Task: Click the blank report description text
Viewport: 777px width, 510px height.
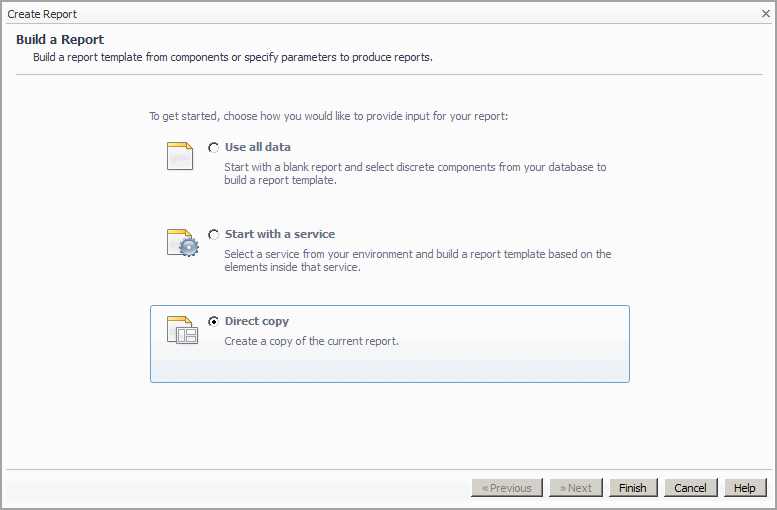Action: 414,174
